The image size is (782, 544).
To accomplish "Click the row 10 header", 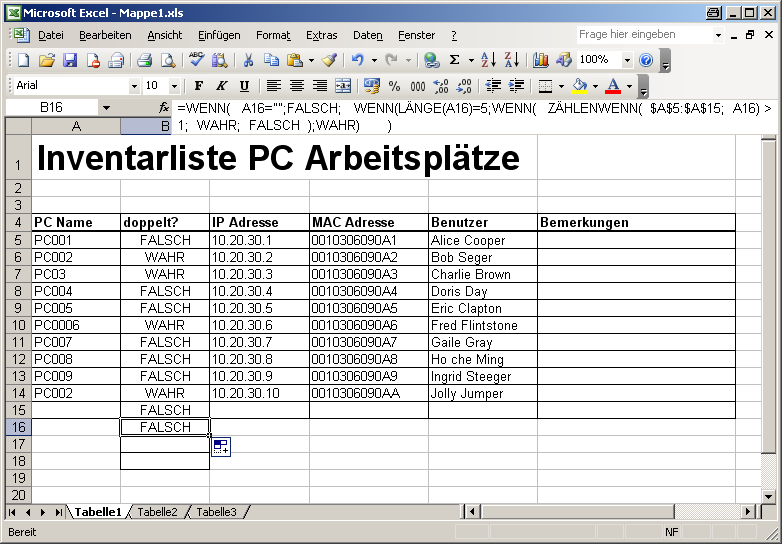I will (17, 325).
